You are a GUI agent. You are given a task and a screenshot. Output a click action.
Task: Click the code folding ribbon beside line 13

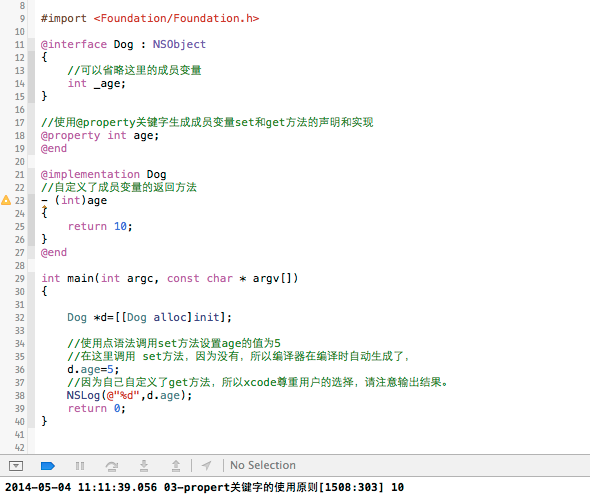32,70
